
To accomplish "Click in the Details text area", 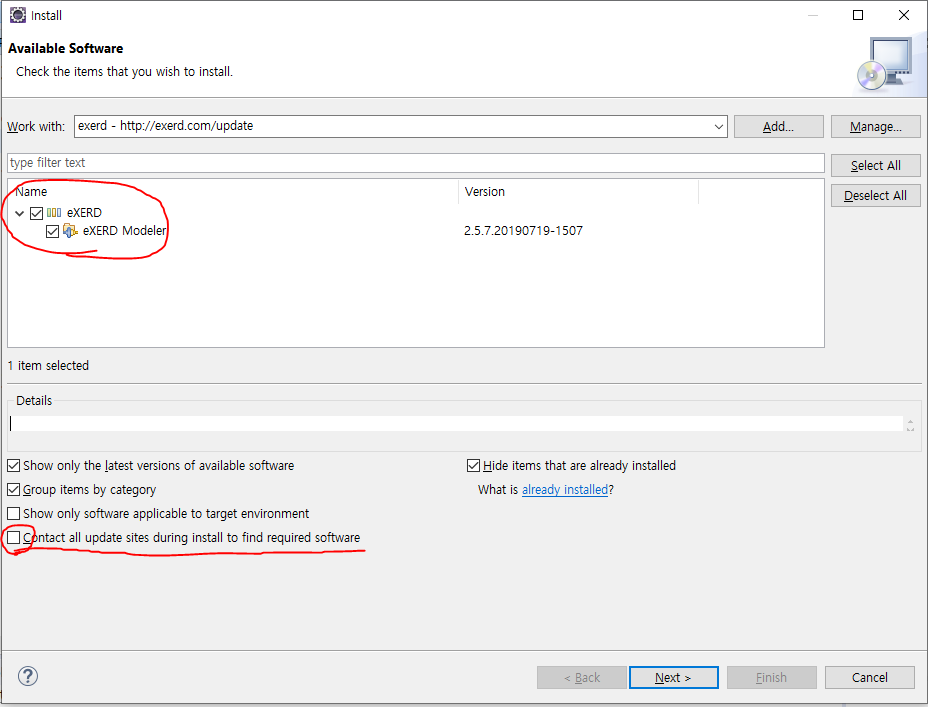I will [x=456, y=424].
